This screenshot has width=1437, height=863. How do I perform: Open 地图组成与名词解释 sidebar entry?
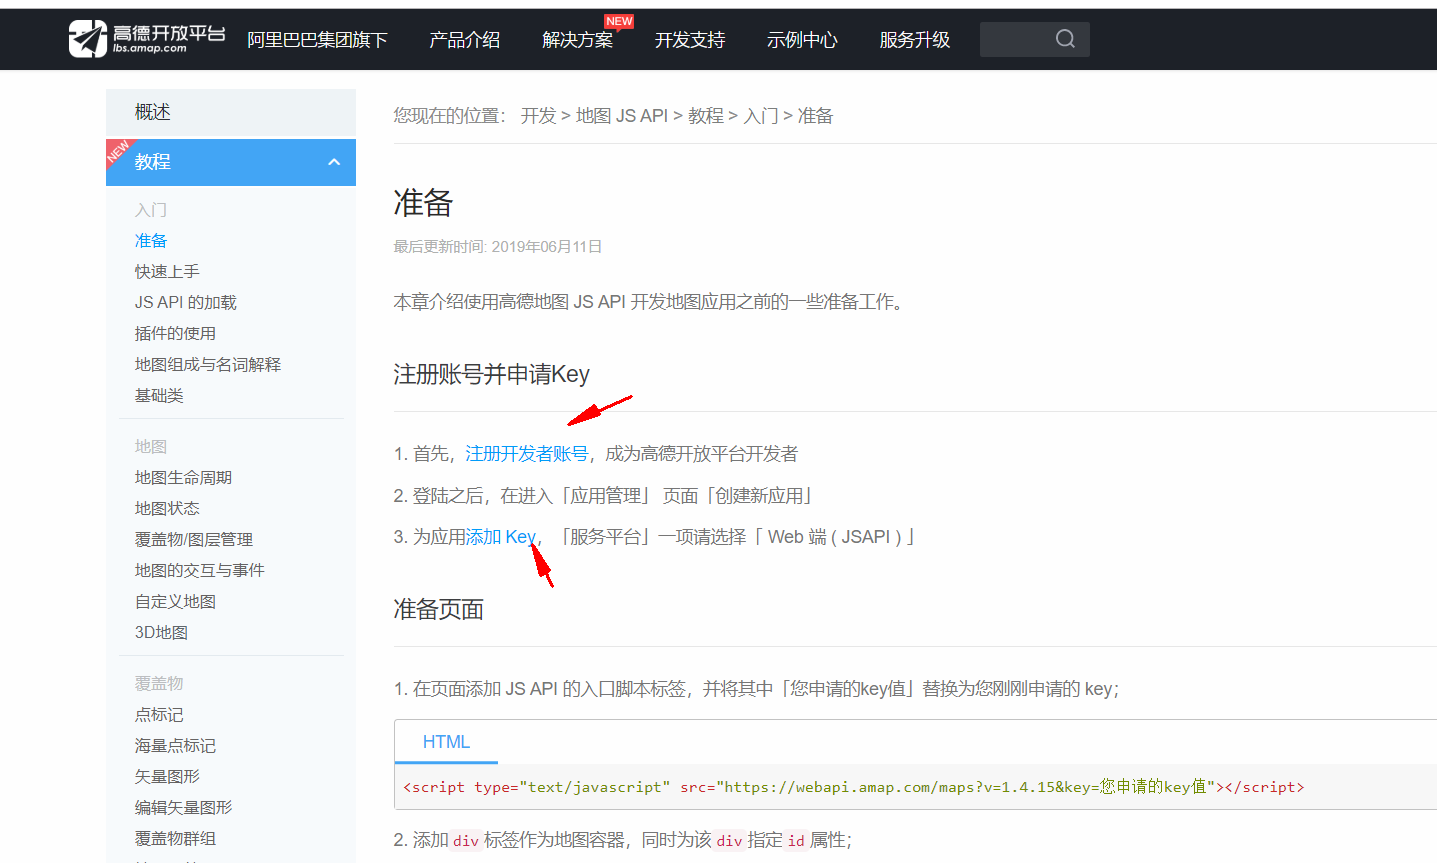208,365
